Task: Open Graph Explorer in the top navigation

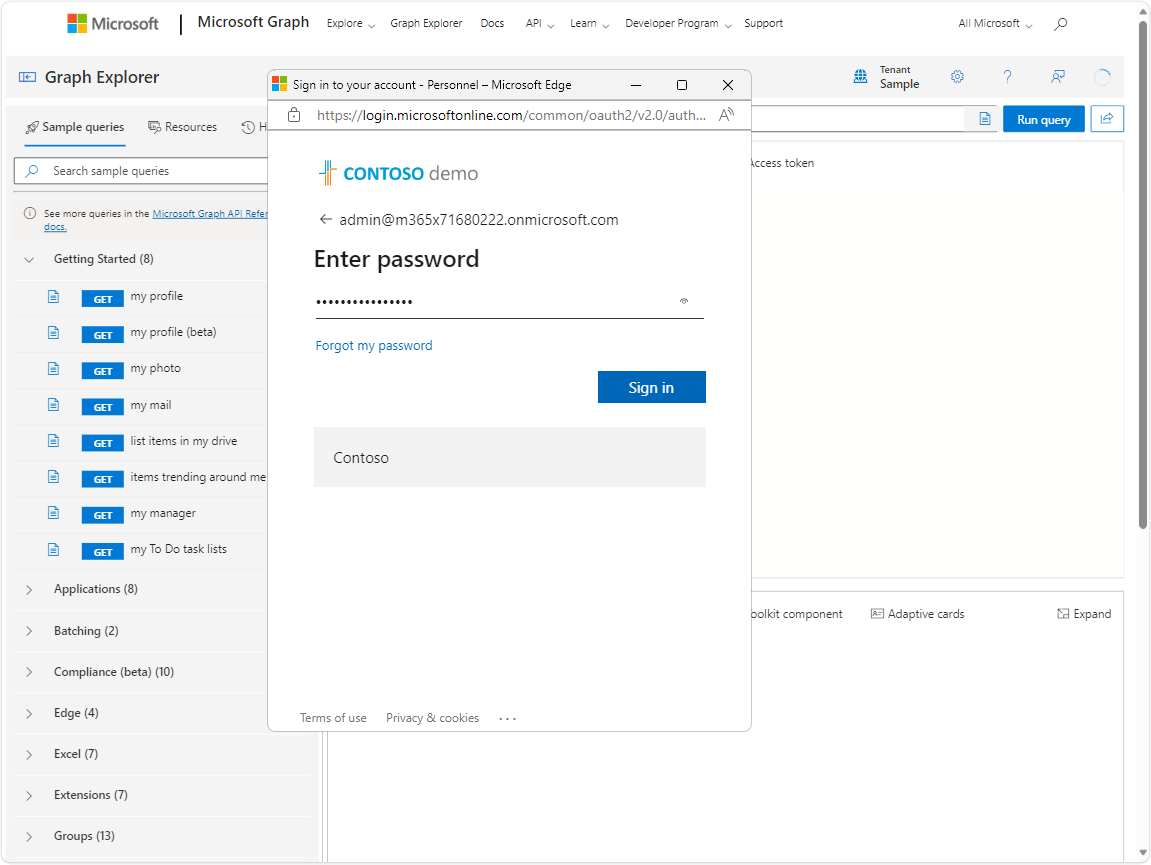Action: pyautogui.click(x=426, y=23)
